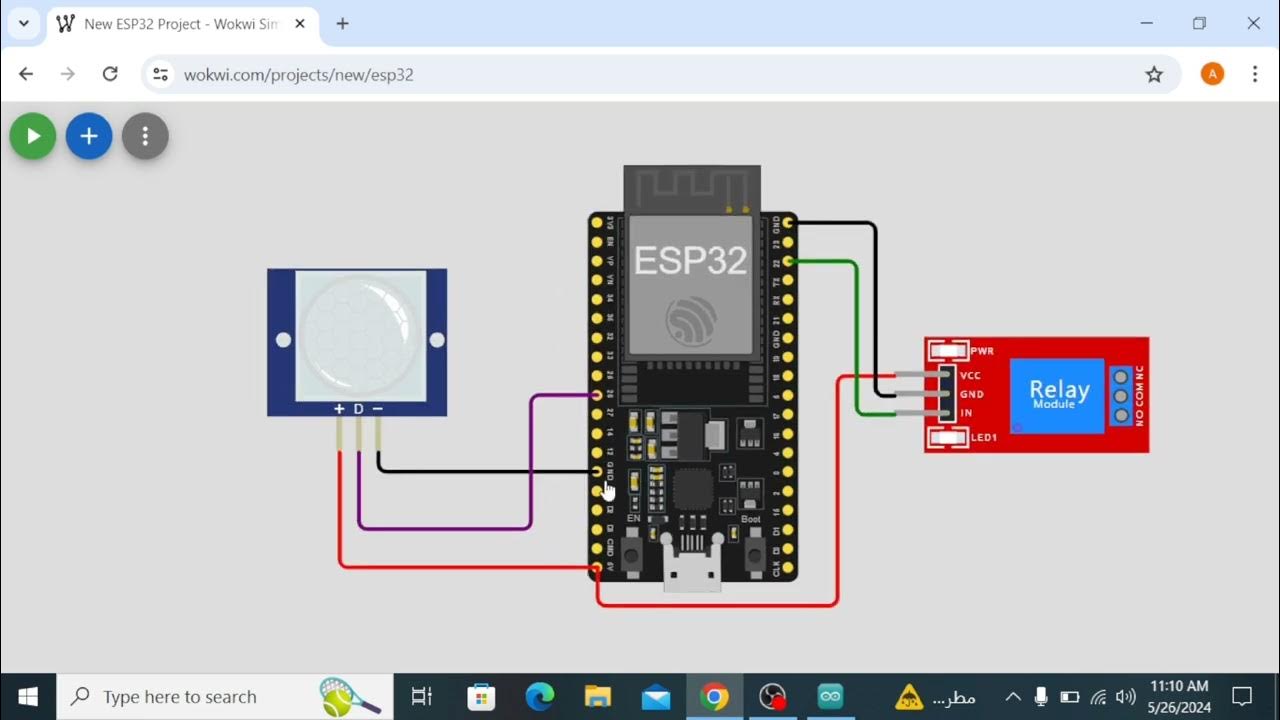The width and height of the screenshot is (1280, 720).
Task: Open Microsoft Edge from the taskbar
Action: click(x=540, y=697)
